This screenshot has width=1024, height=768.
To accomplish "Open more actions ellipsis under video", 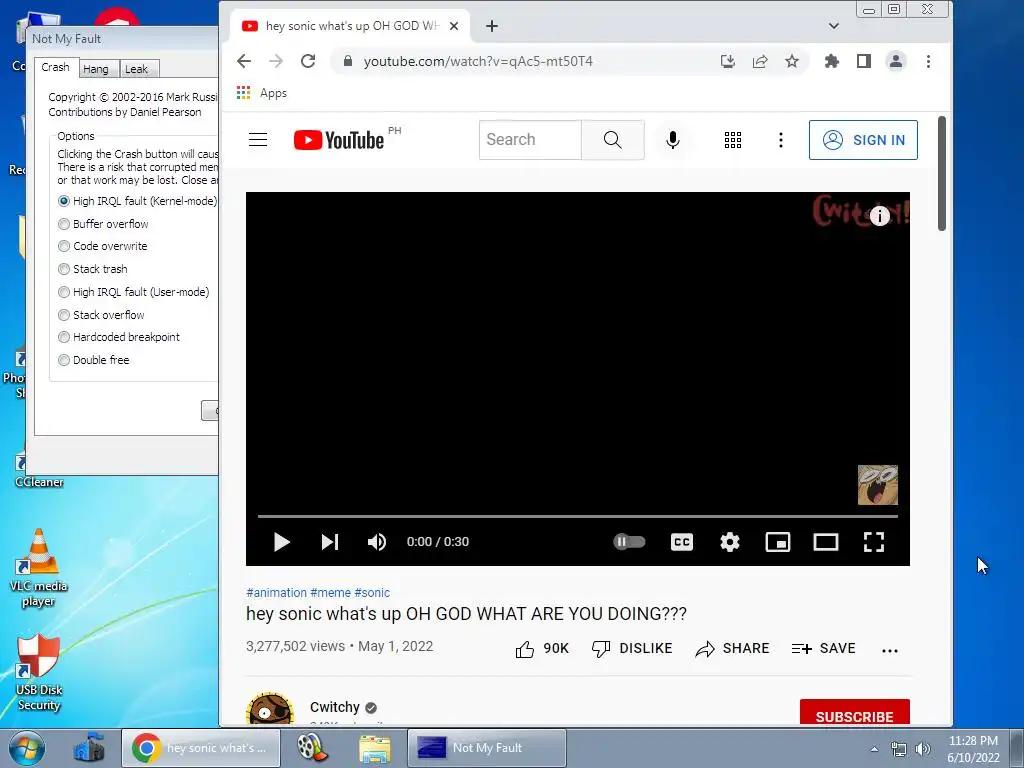I will [x=889, y=650].
